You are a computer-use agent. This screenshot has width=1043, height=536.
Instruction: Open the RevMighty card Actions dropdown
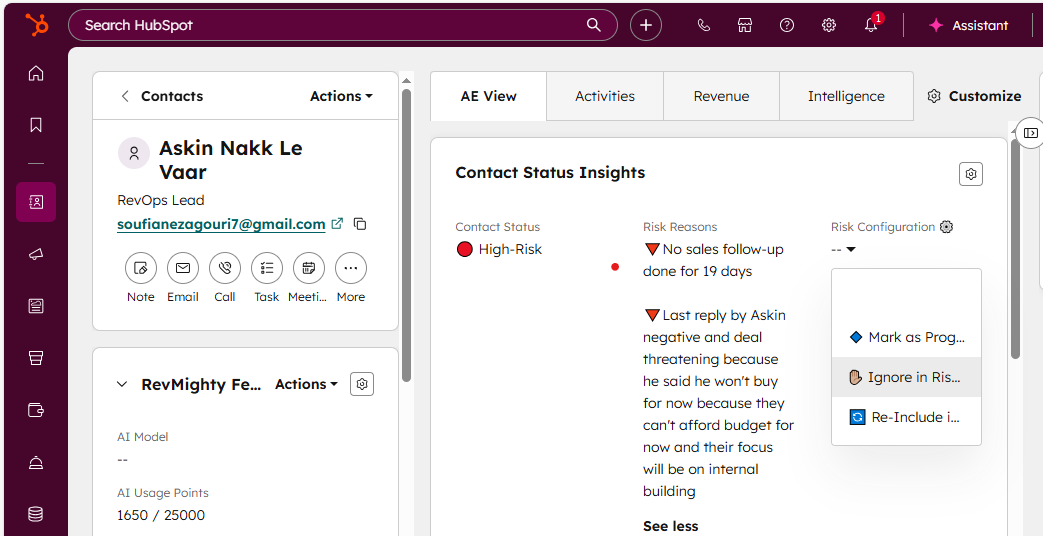[307, 384]
